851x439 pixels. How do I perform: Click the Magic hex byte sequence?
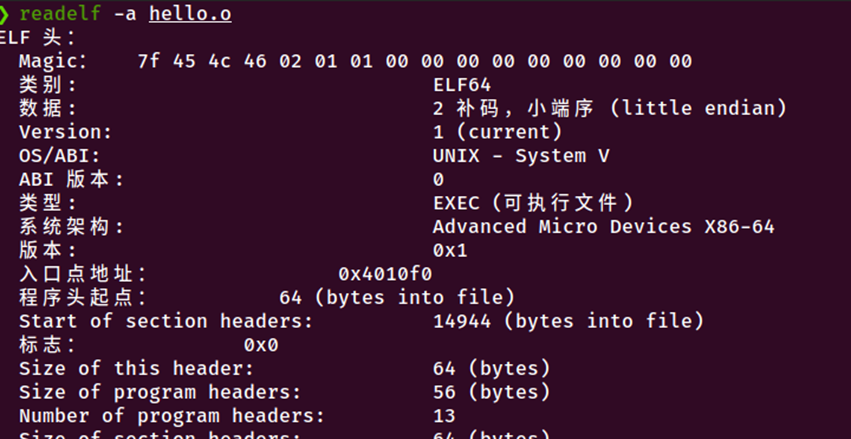pos(414,61)
